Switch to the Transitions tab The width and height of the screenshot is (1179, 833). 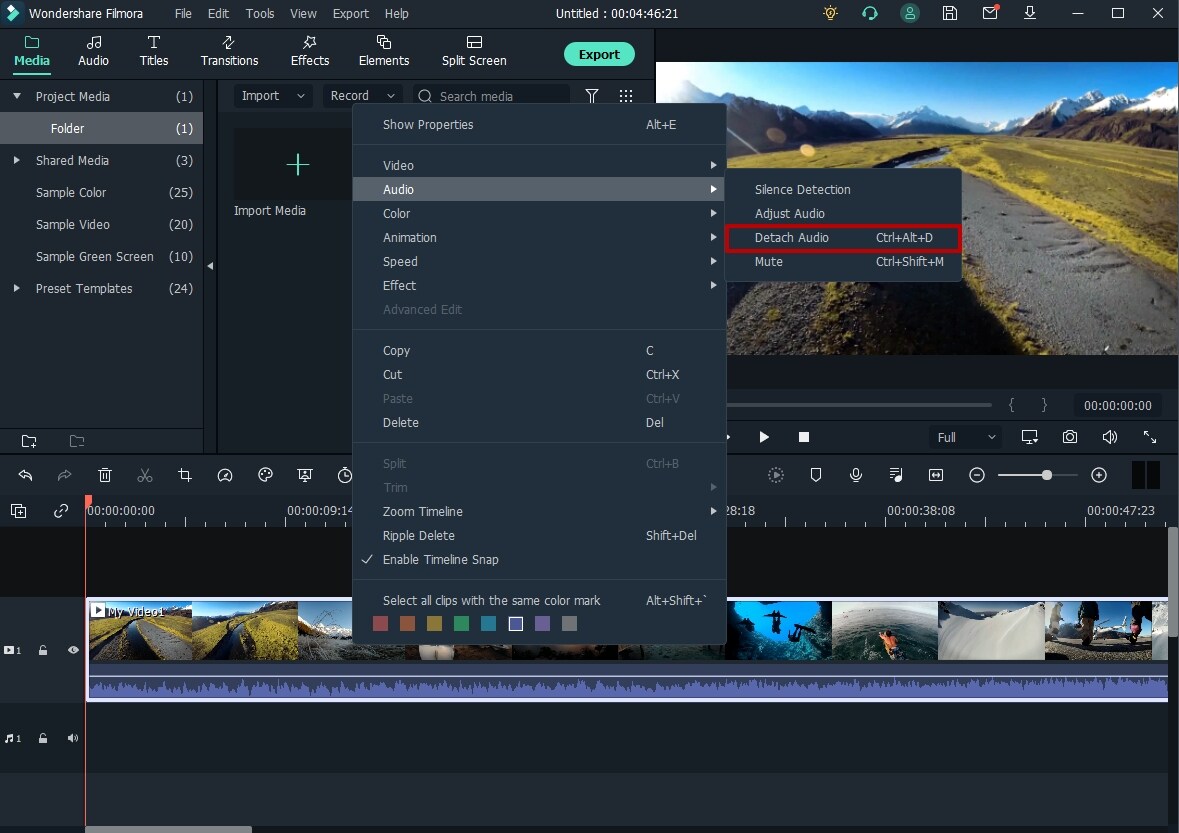[229, 51]
